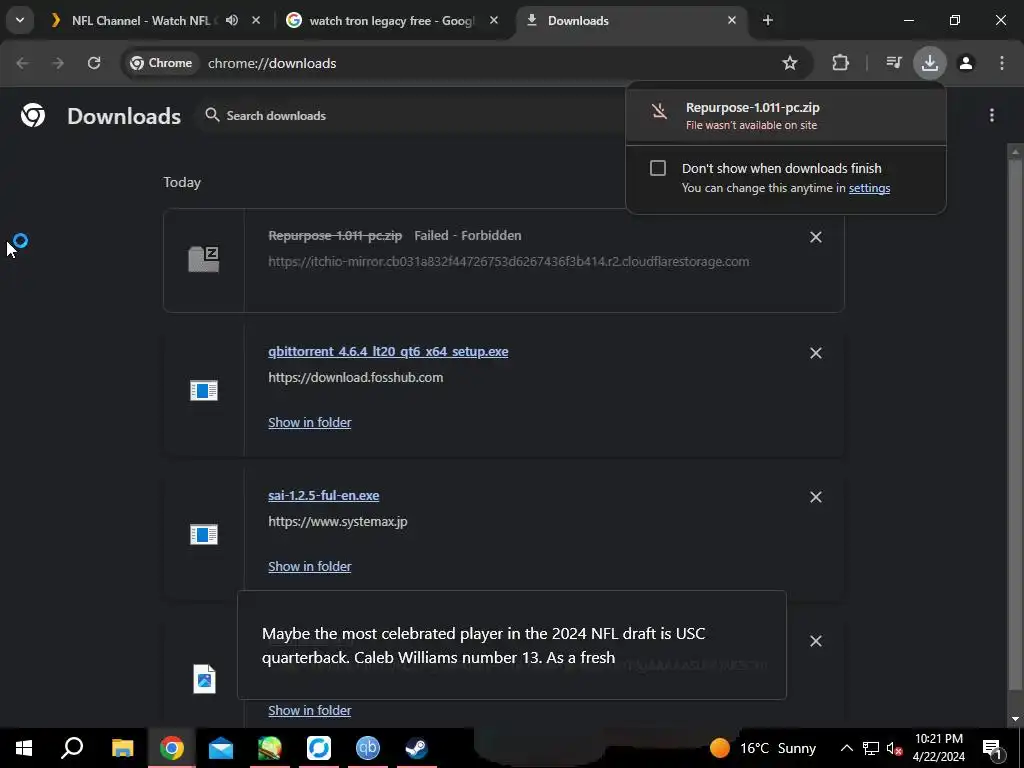The width and height of the screenshot is (1024, 768).
Task: Show the image file in folder
Action: (310, 711)
